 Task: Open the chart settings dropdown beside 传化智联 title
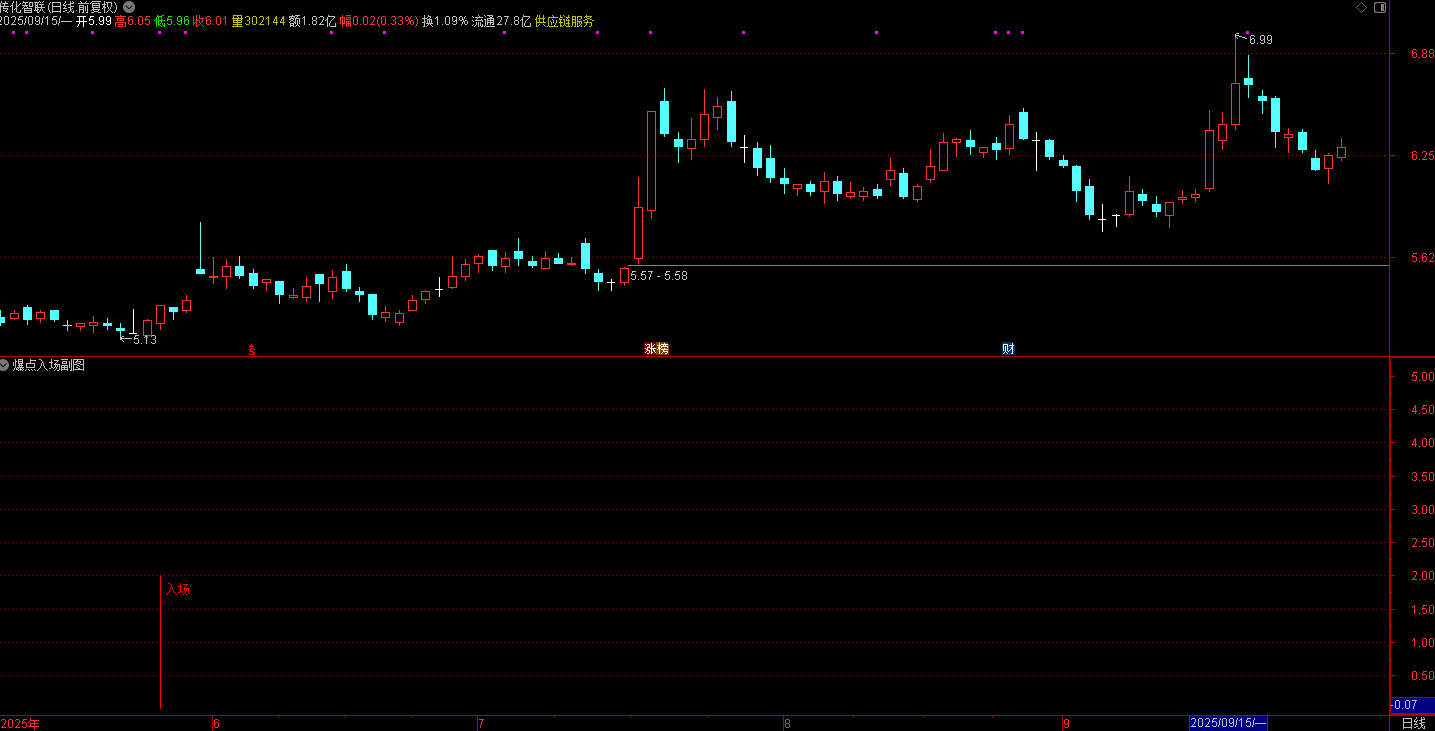tap(128, 6)
